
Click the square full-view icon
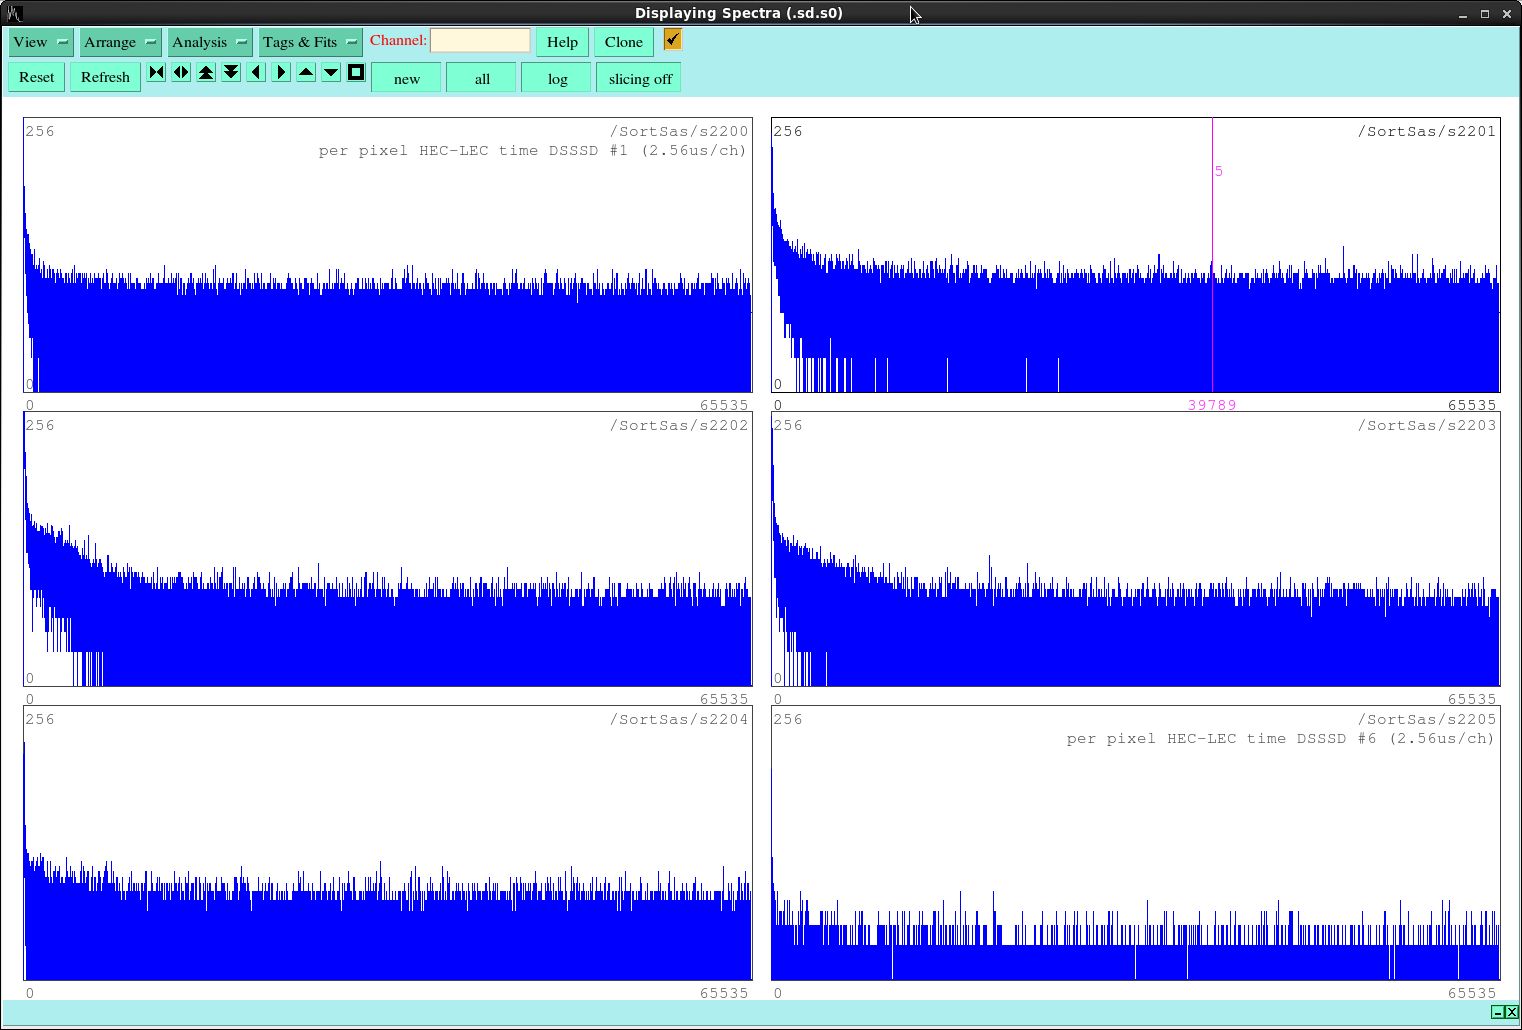(356, 72)
